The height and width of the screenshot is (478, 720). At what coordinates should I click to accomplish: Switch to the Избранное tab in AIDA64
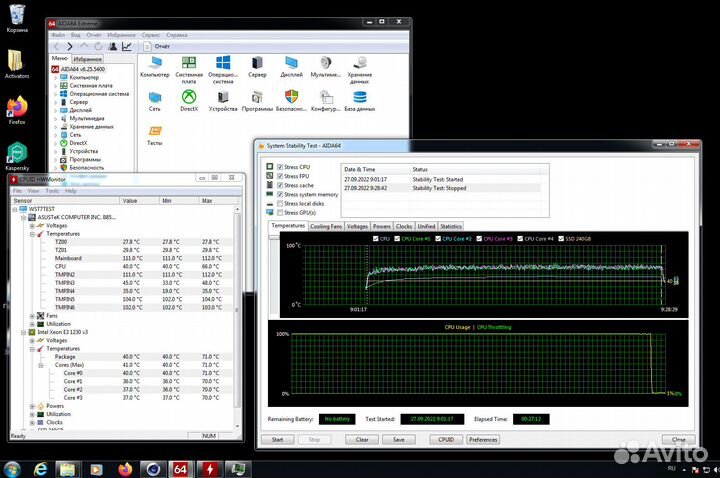click(87, 59)
